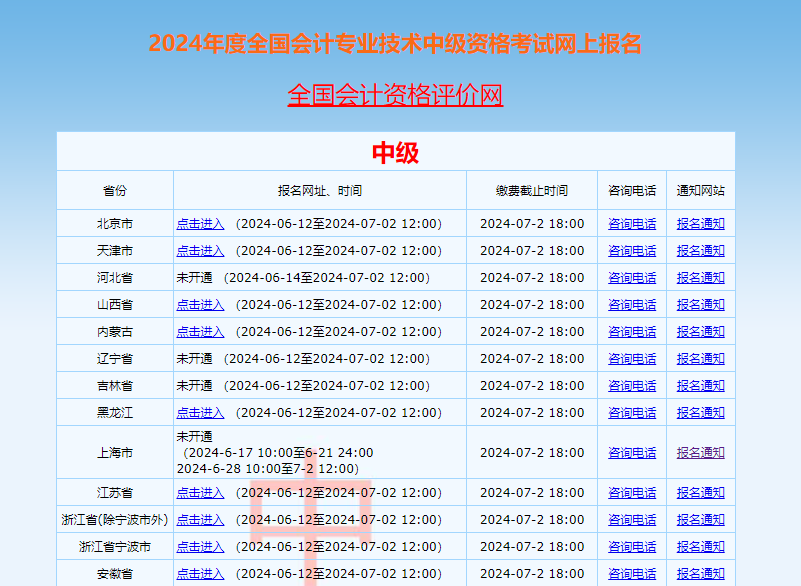The image size is (801, 586).
Task: Open 浙江省宁波市 registration entry link
Action: (x=199, y=546)
